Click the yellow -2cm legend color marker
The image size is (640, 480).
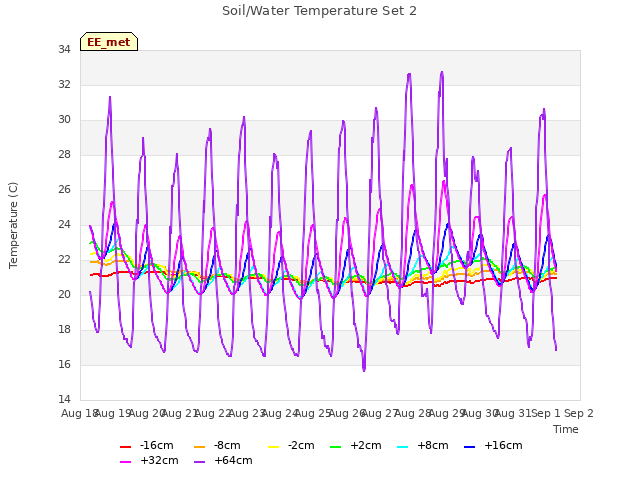(x=273, y=447)
